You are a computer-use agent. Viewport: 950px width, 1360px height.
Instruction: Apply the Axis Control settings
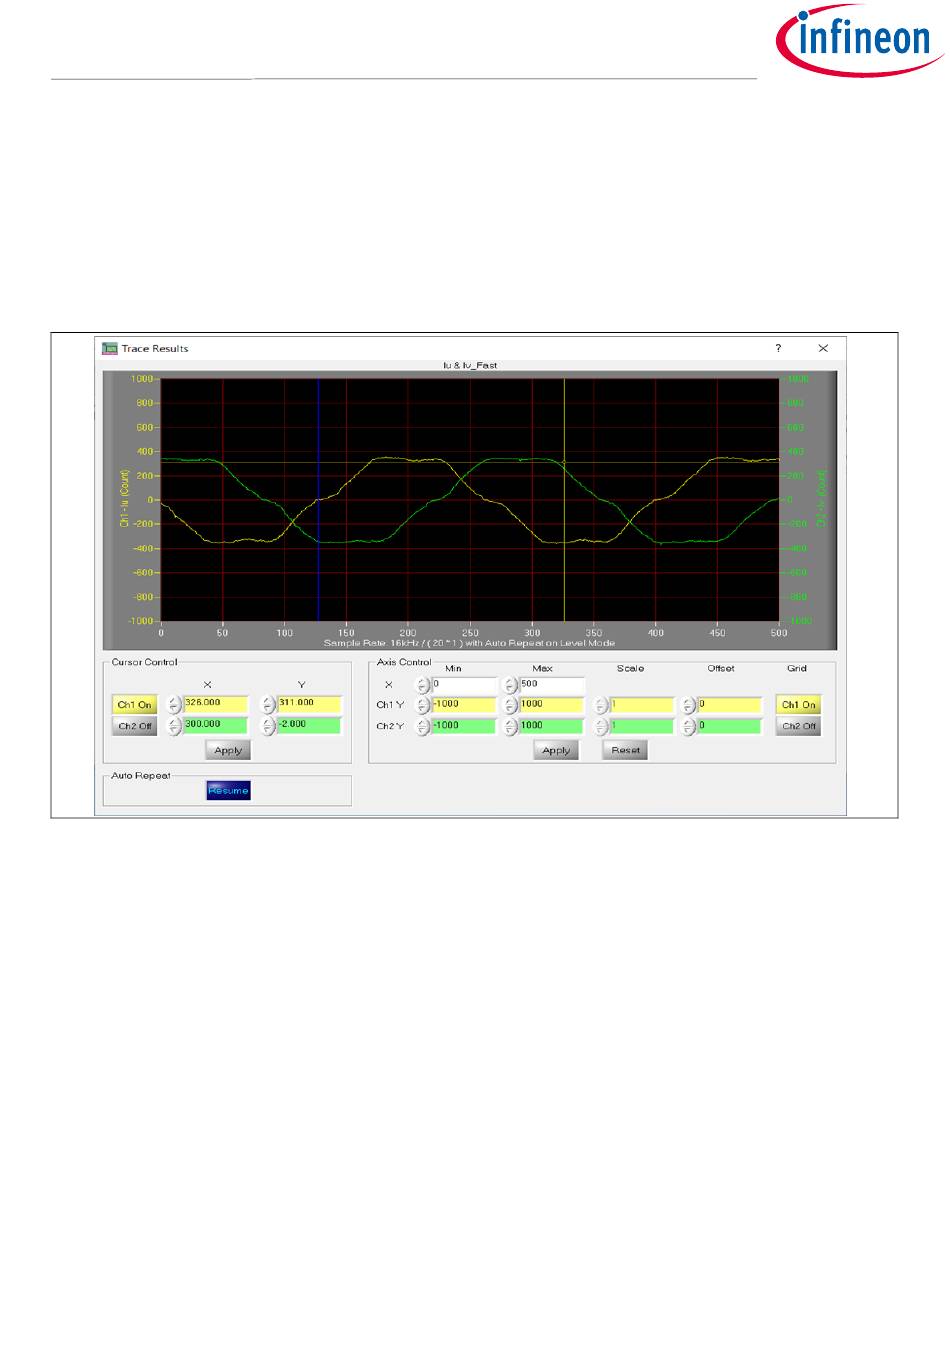click(x=556, y=750)
